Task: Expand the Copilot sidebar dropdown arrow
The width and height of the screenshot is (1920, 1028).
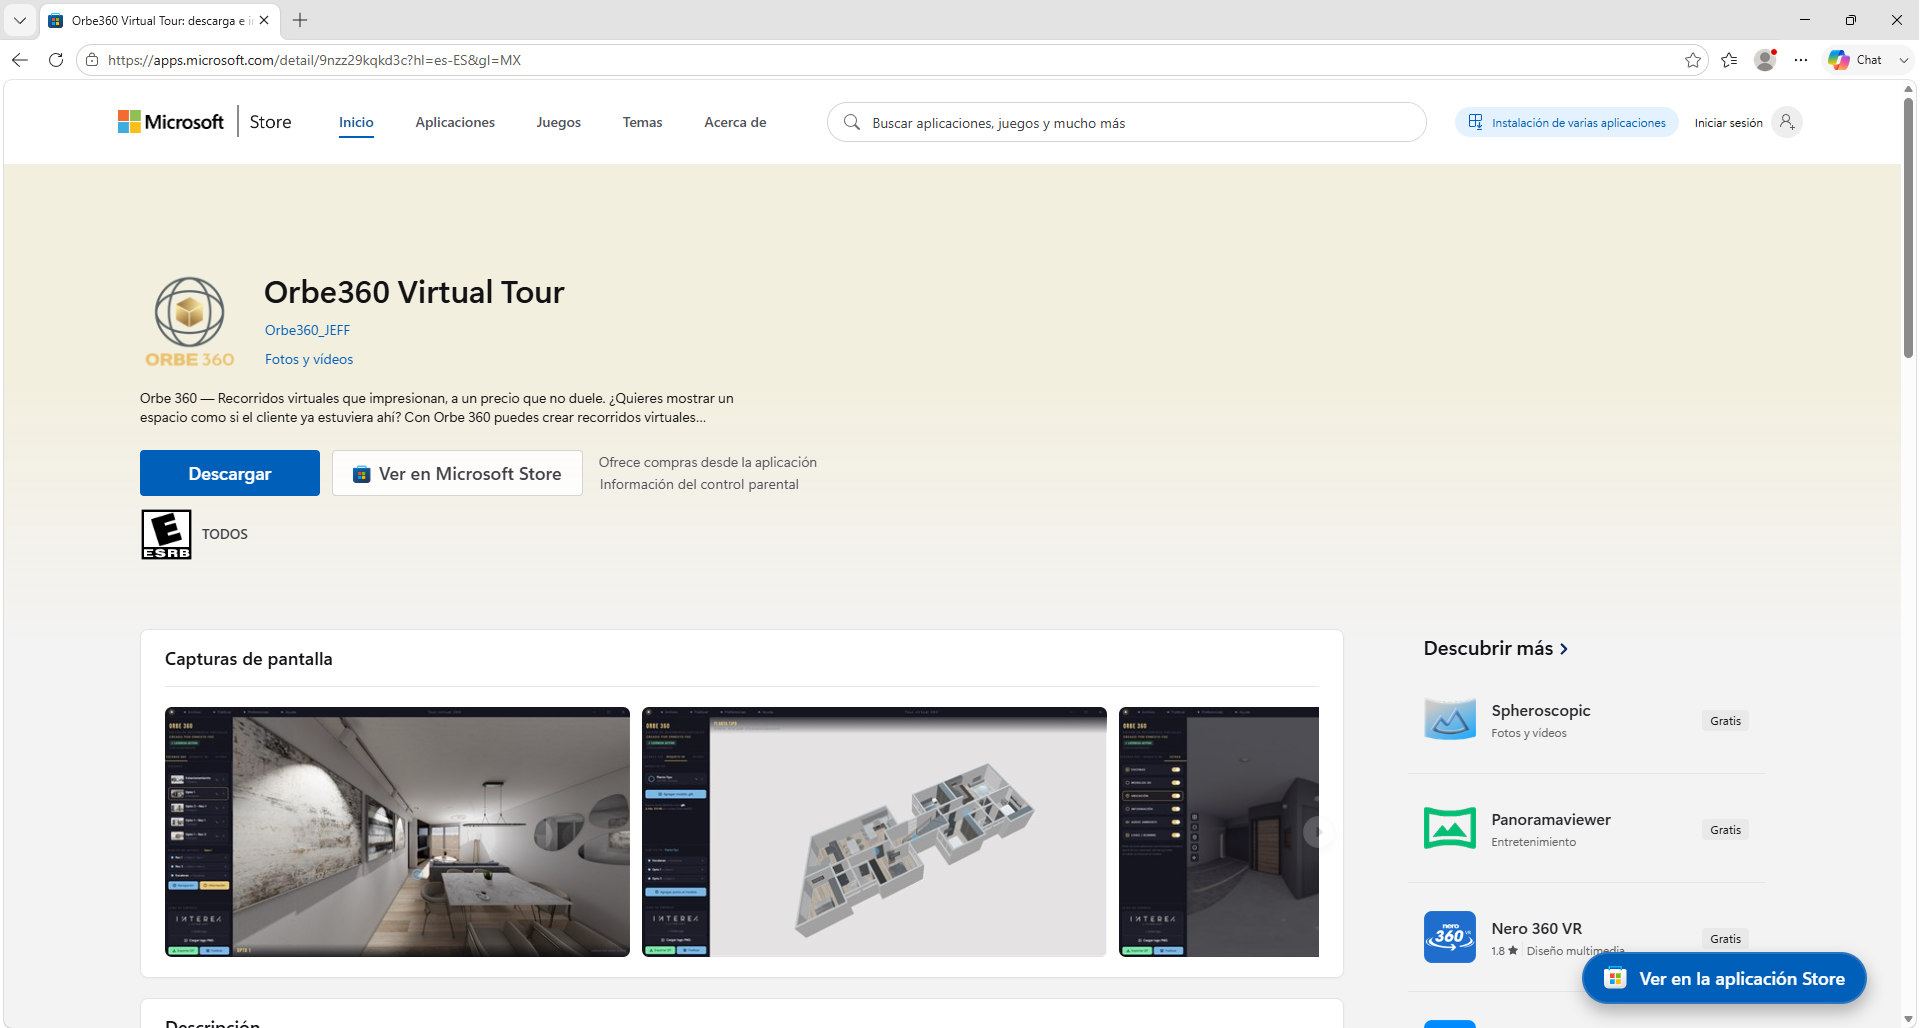Action: 1903,60
